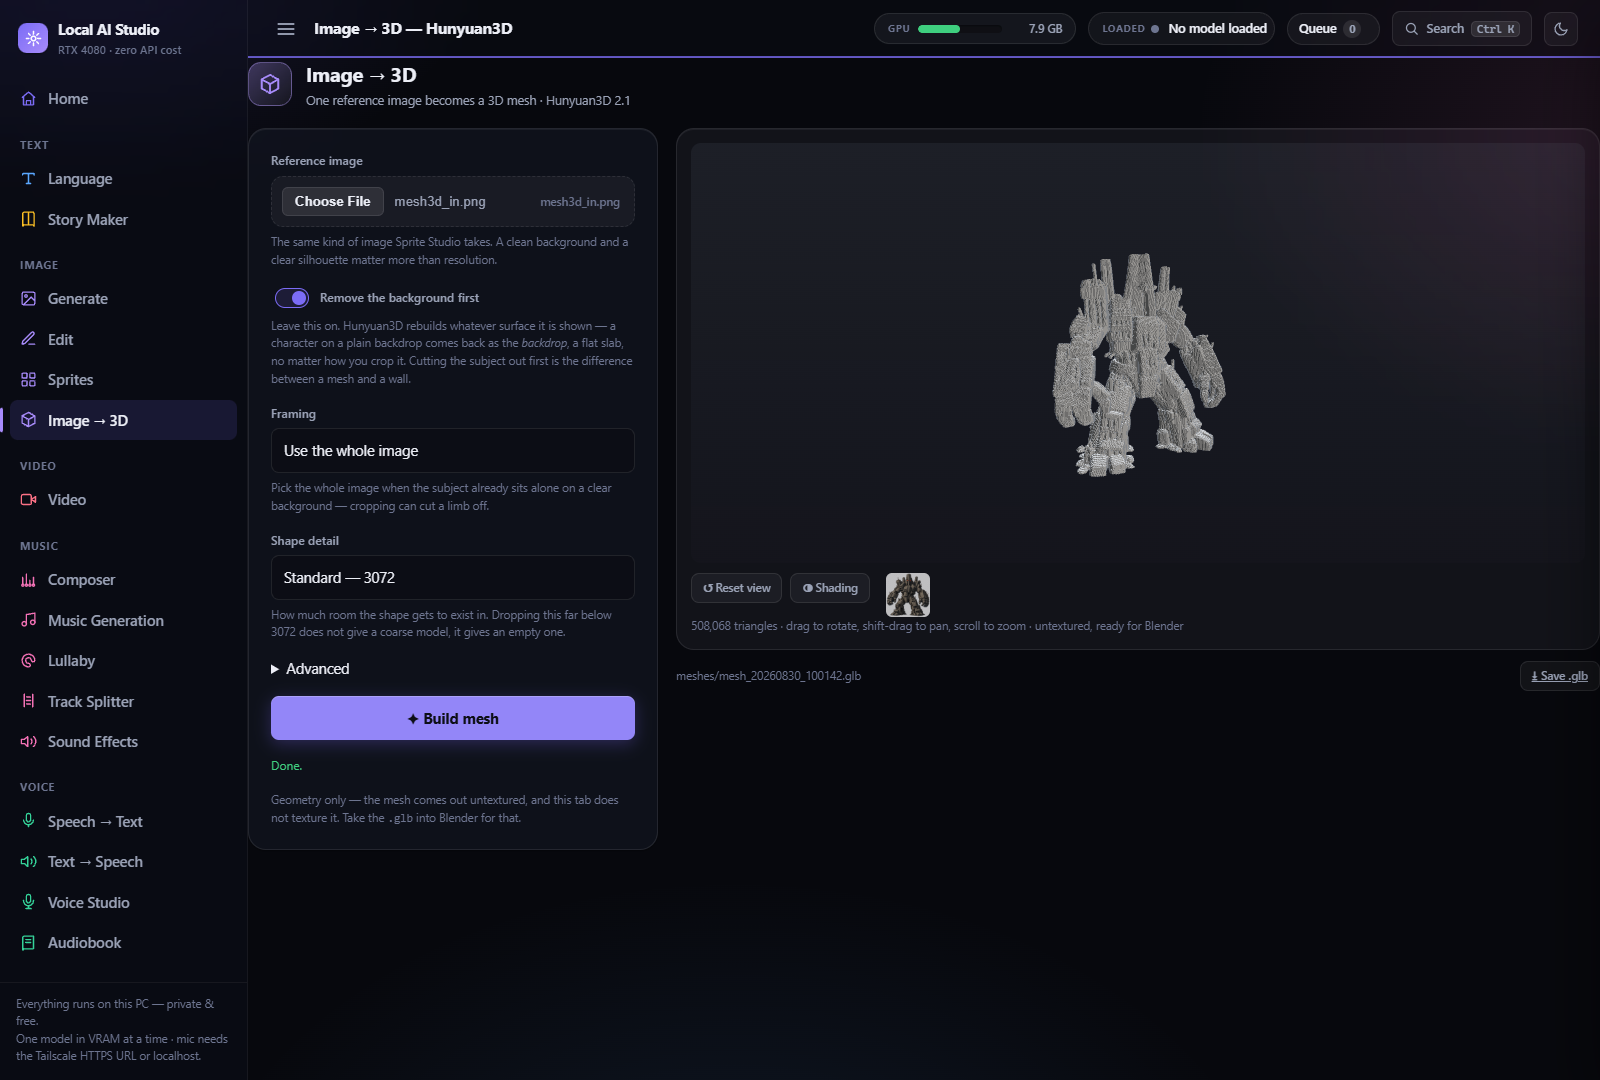Open Sound Effects speaker icon
This screenshot has width=1600, height=1080.
pos(28,741)
